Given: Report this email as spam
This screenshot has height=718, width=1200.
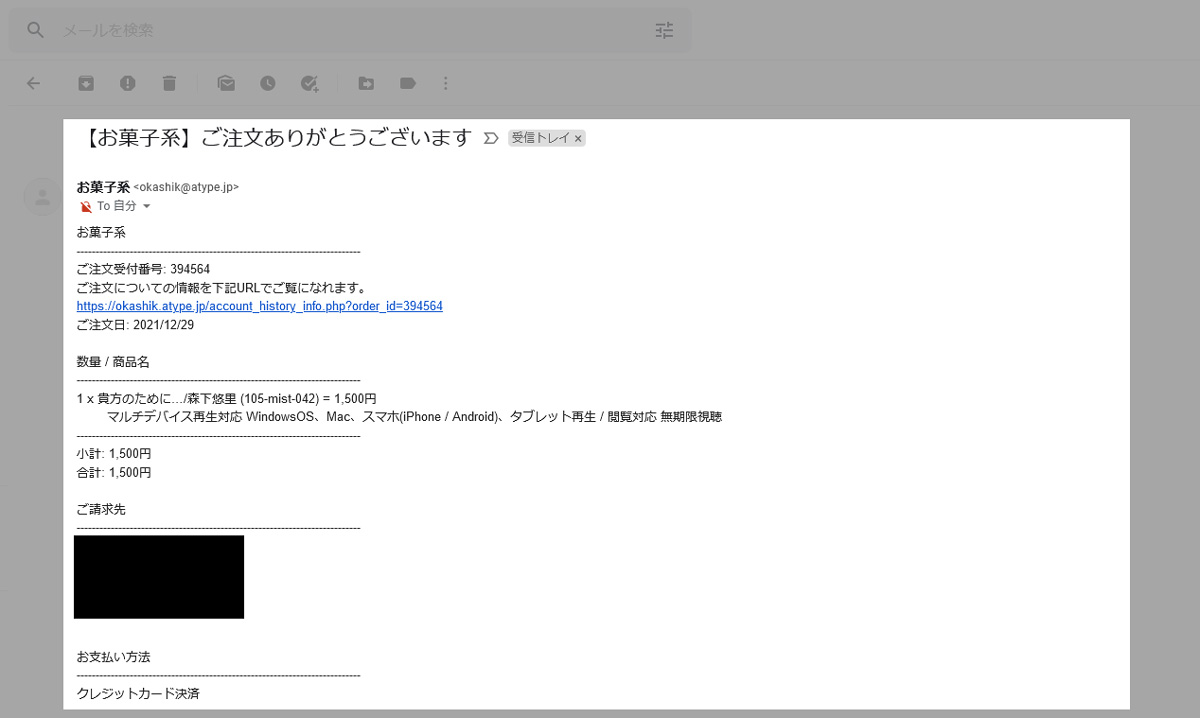Looking at the screenshot, I should click(128, 84).
